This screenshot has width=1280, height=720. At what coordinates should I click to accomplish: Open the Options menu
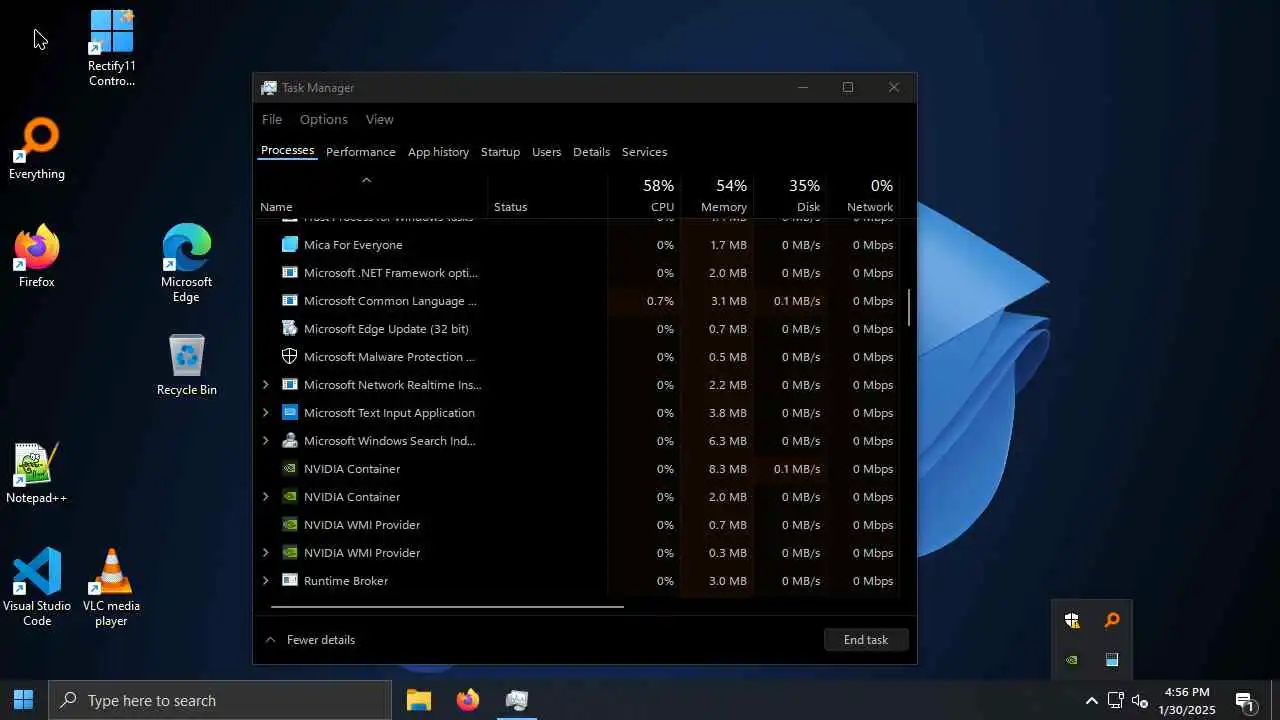[x=324, y=119]
